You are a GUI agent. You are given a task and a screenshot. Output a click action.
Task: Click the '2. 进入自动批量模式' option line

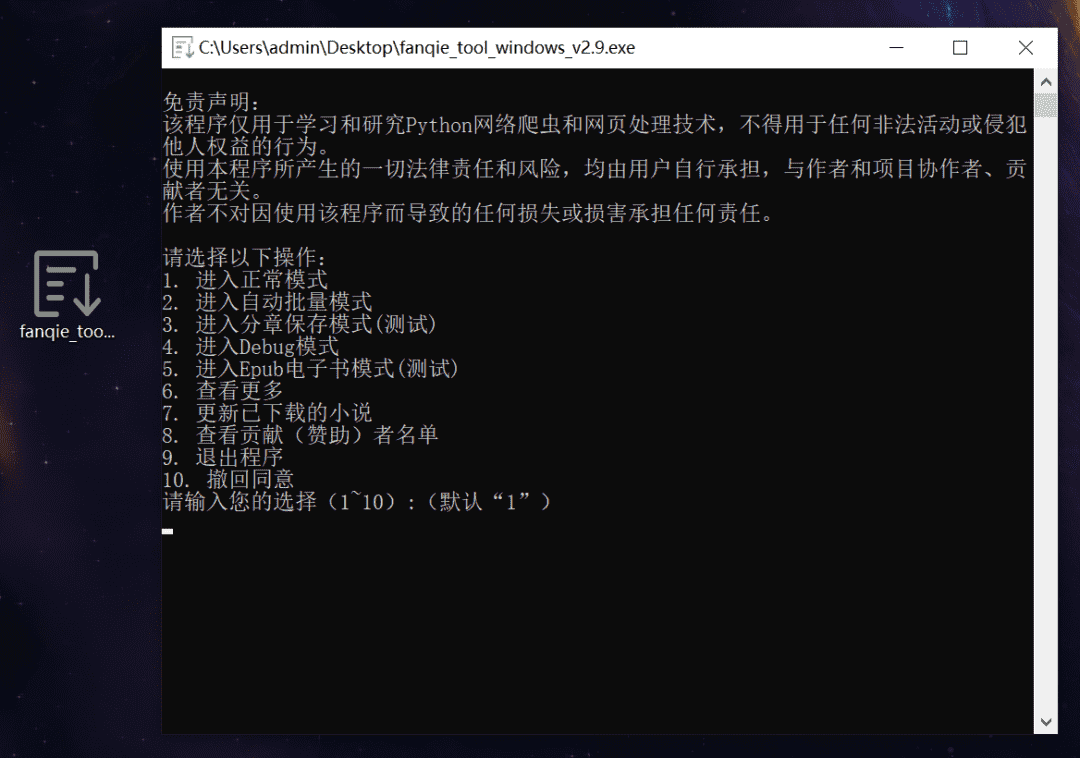[267, 302]
